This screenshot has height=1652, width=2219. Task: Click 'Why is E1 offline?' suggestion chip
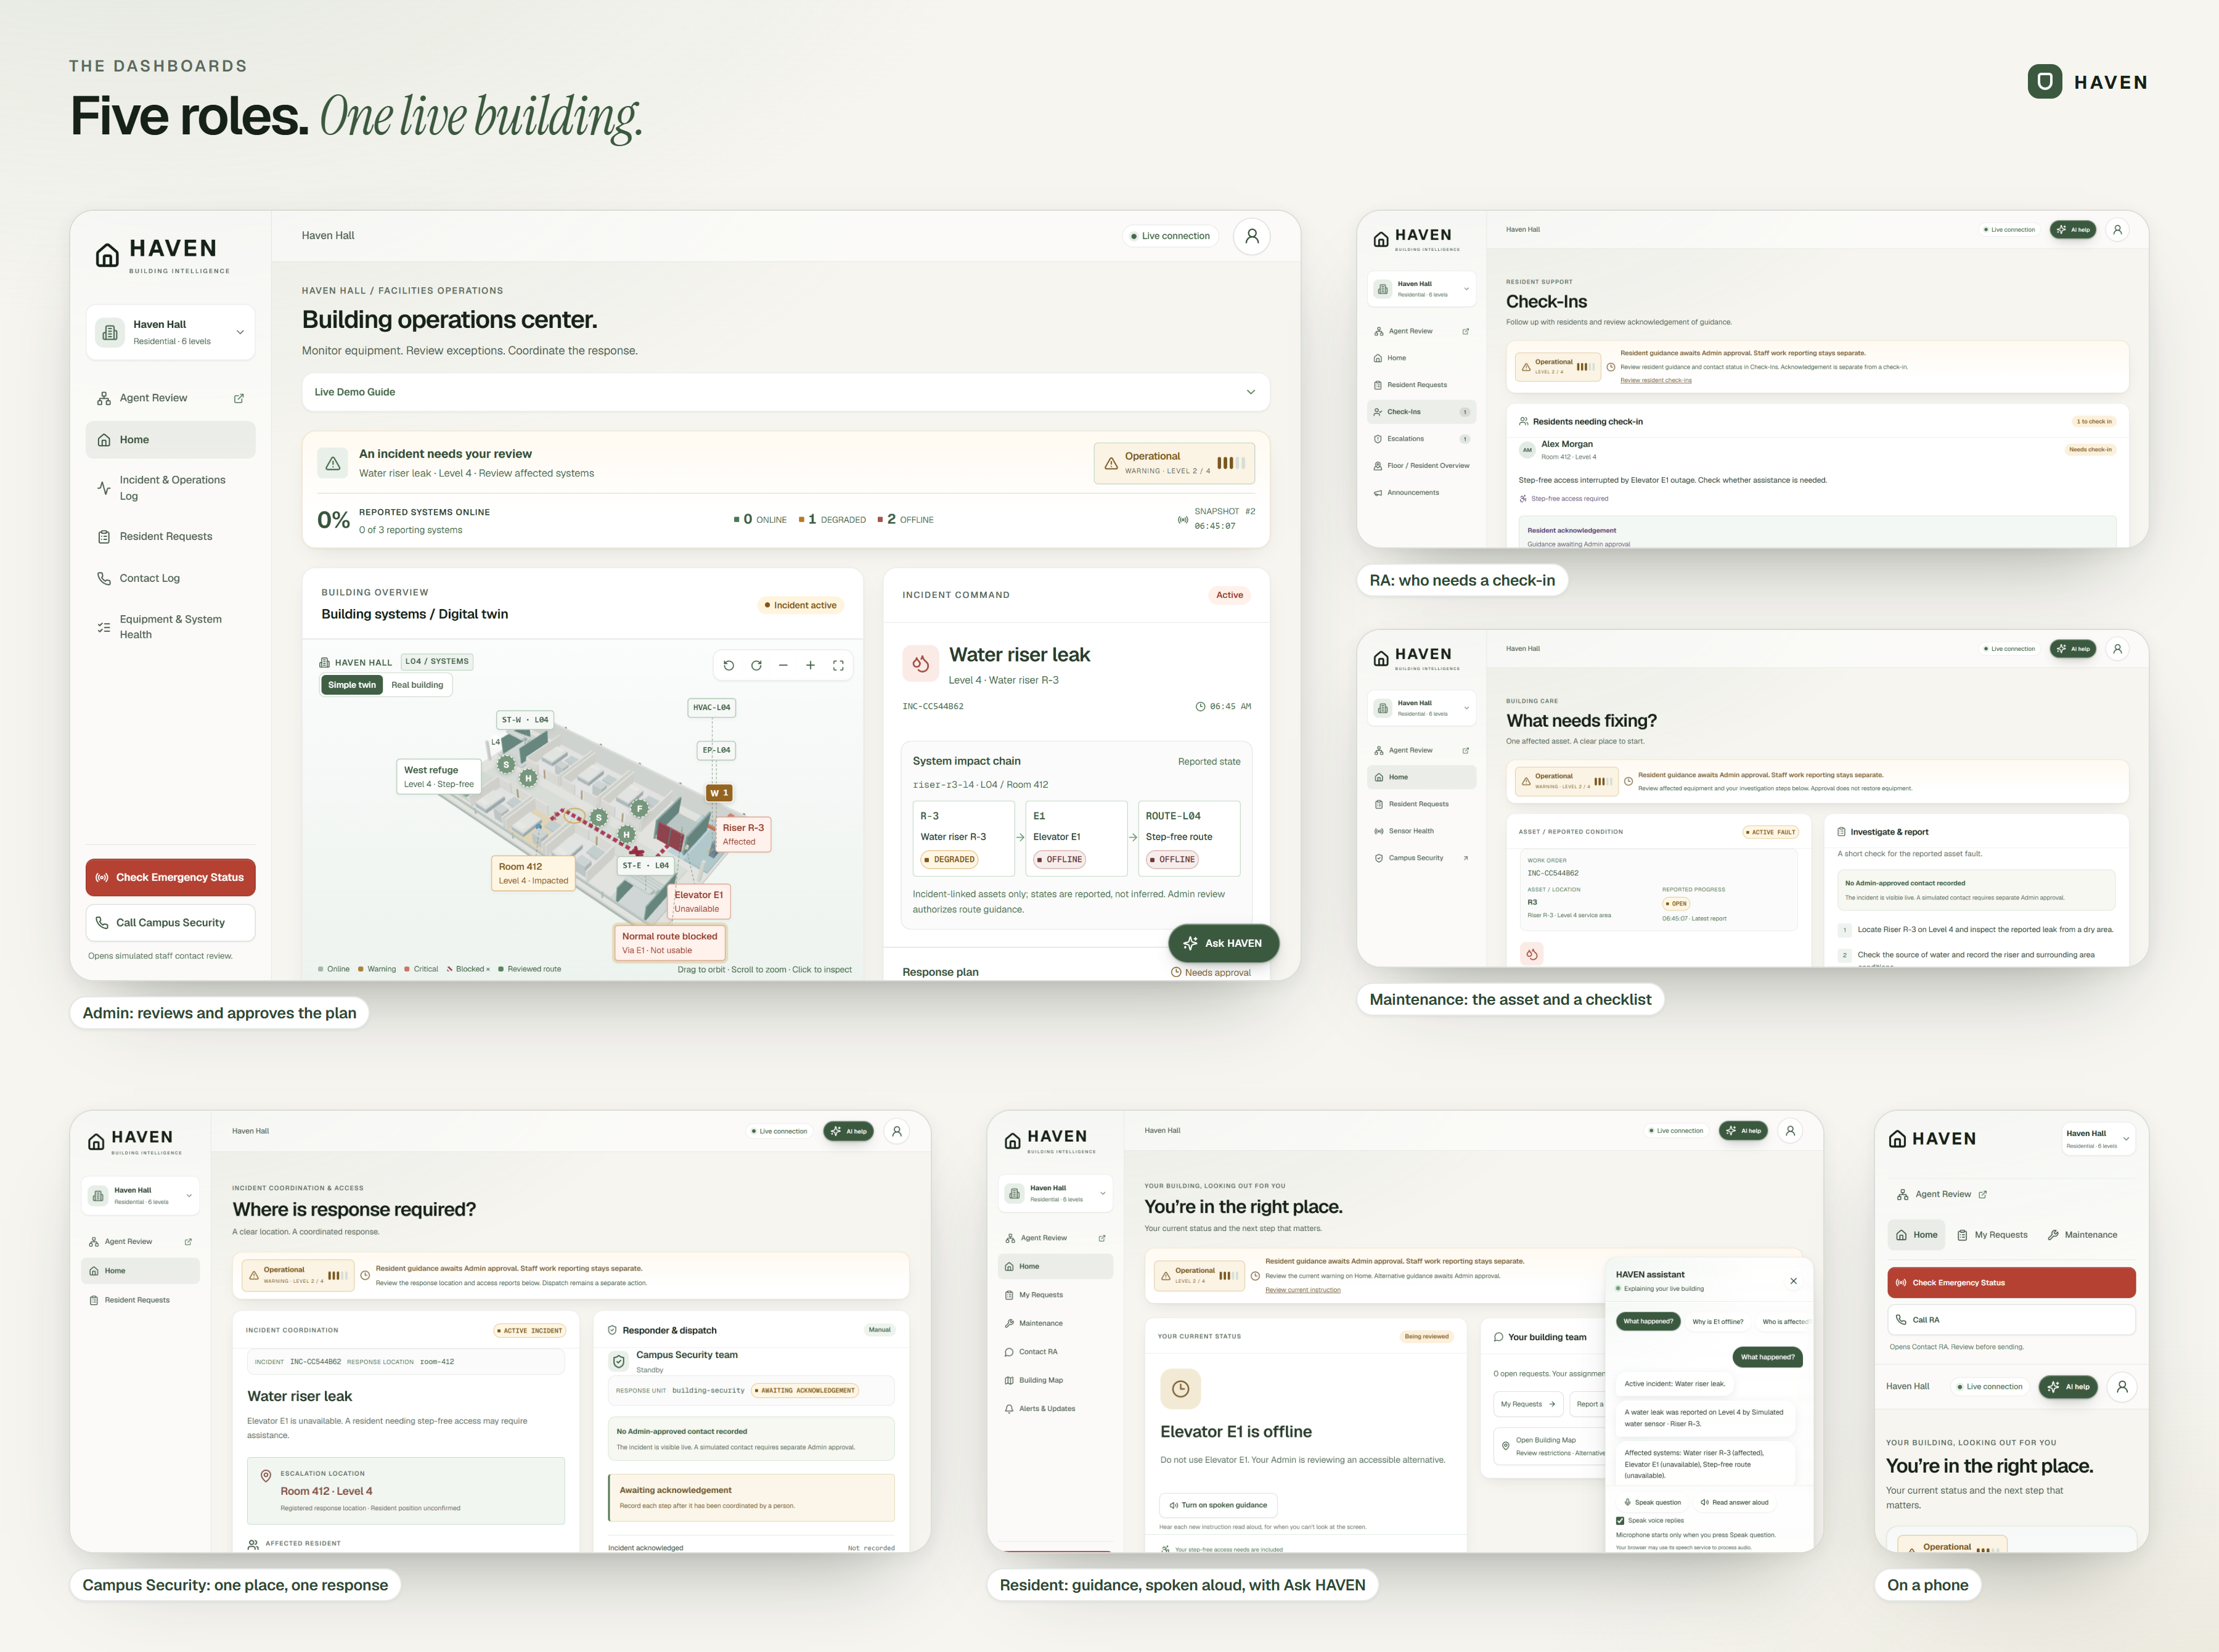click(1717, 1322)
